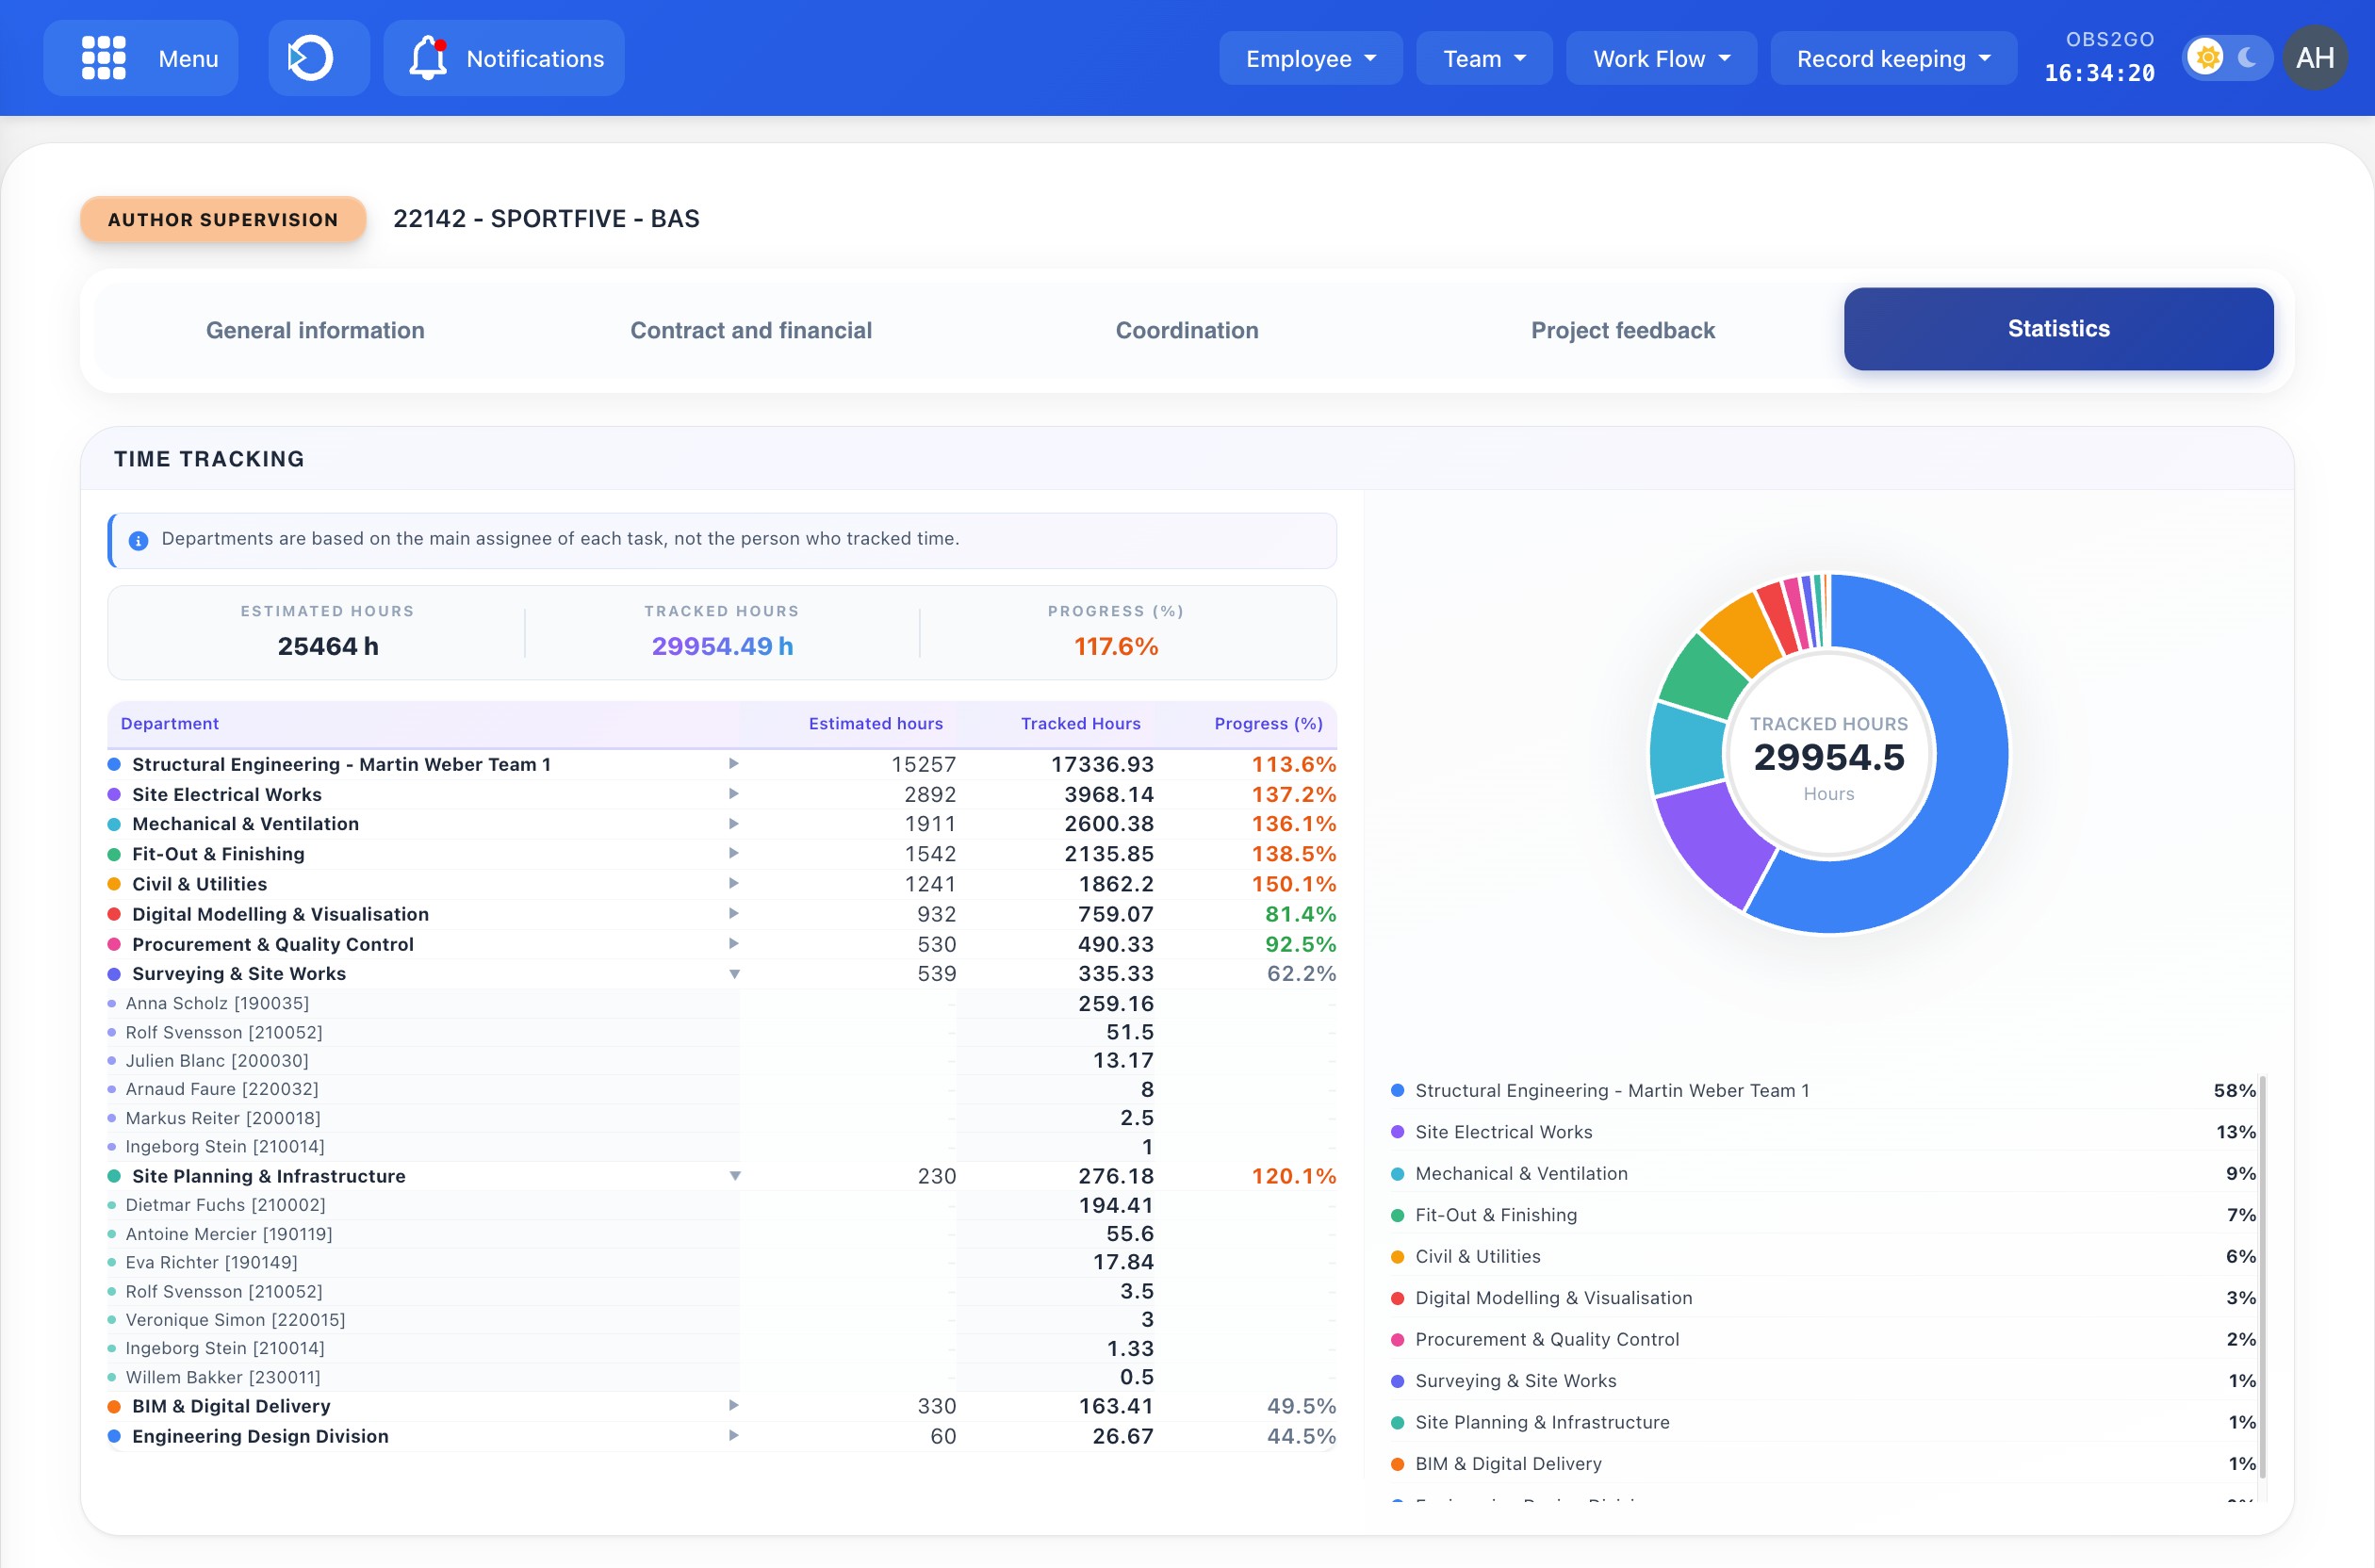Viewport: 2375px width, 1568px height.
Task: Open the Menu grid icon
Action: (x=102, y=57)
